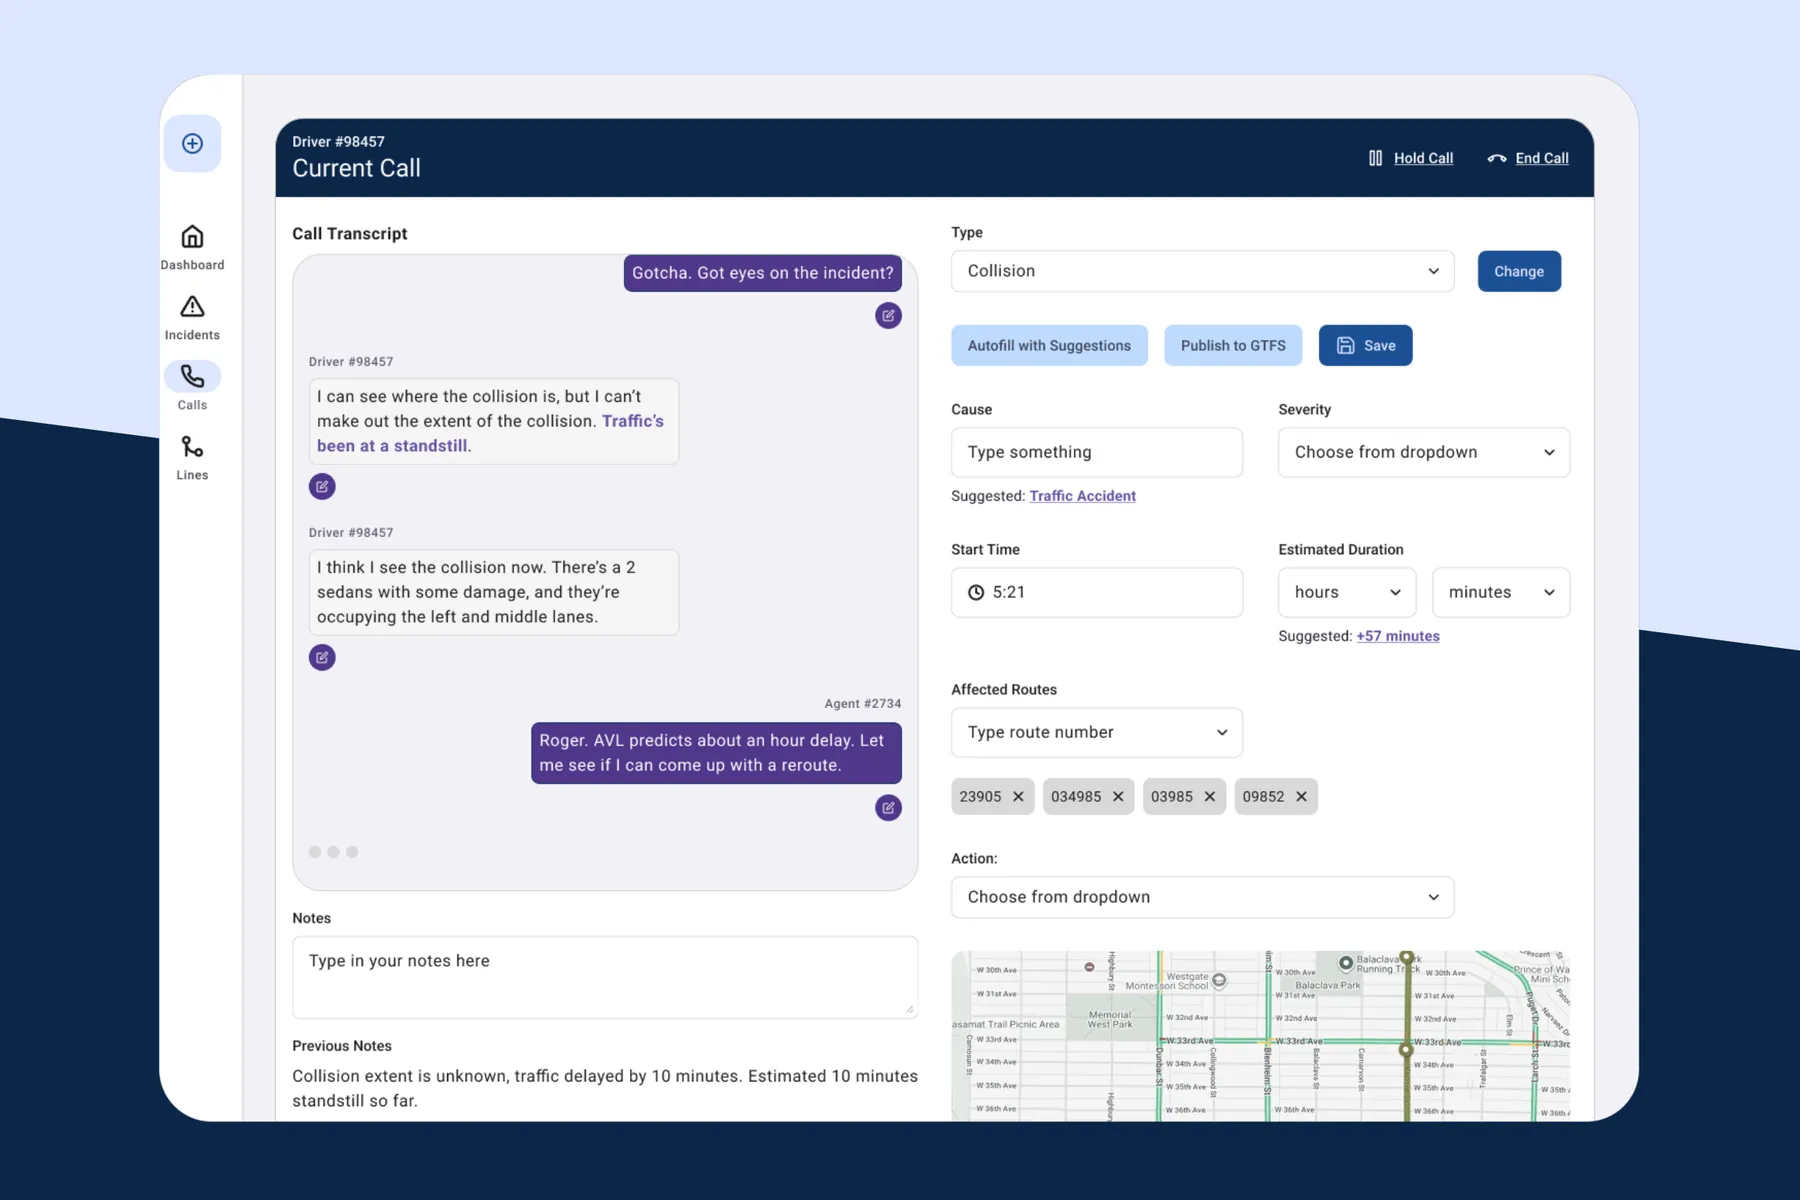
Task: Click the 'I think I see the collision now' message
Action: 494,592
